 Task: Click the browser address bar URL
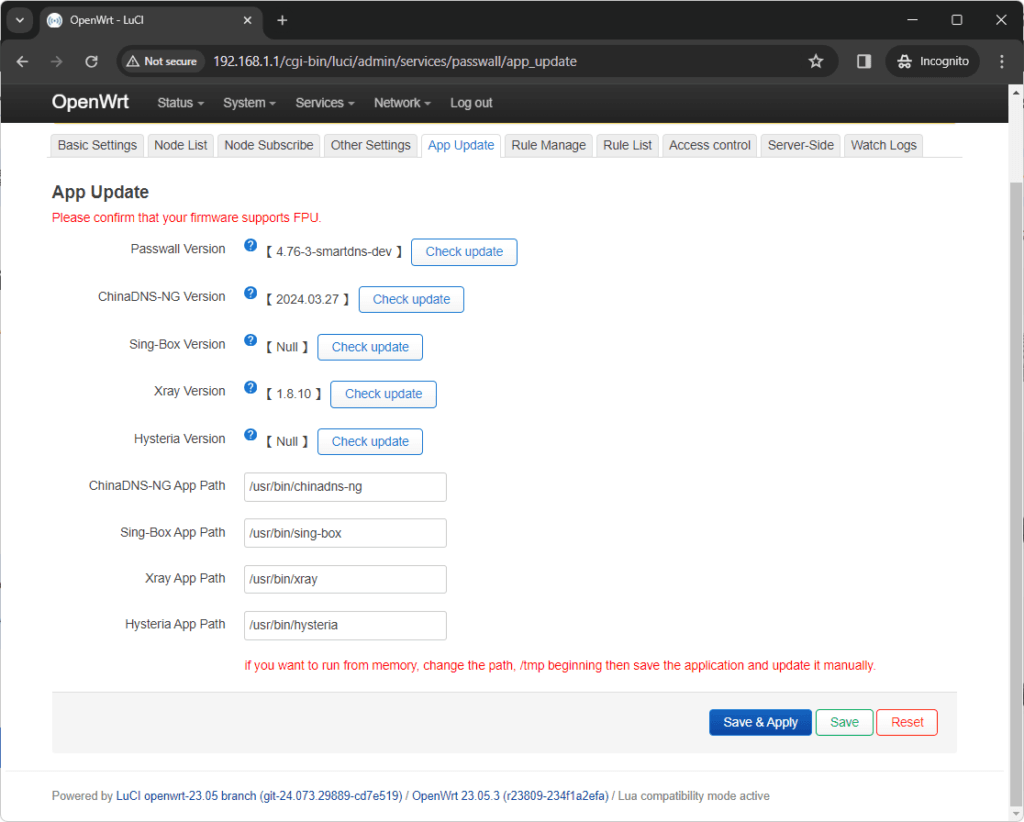(395, 61)
